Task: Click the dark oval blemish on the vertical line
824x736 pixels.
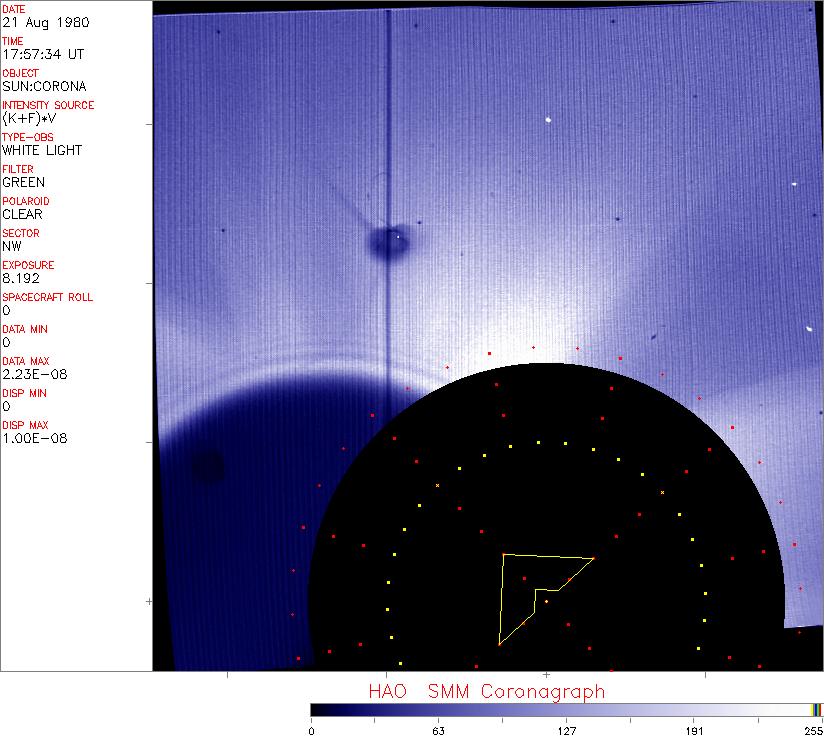Action: [x=386, y=242]
